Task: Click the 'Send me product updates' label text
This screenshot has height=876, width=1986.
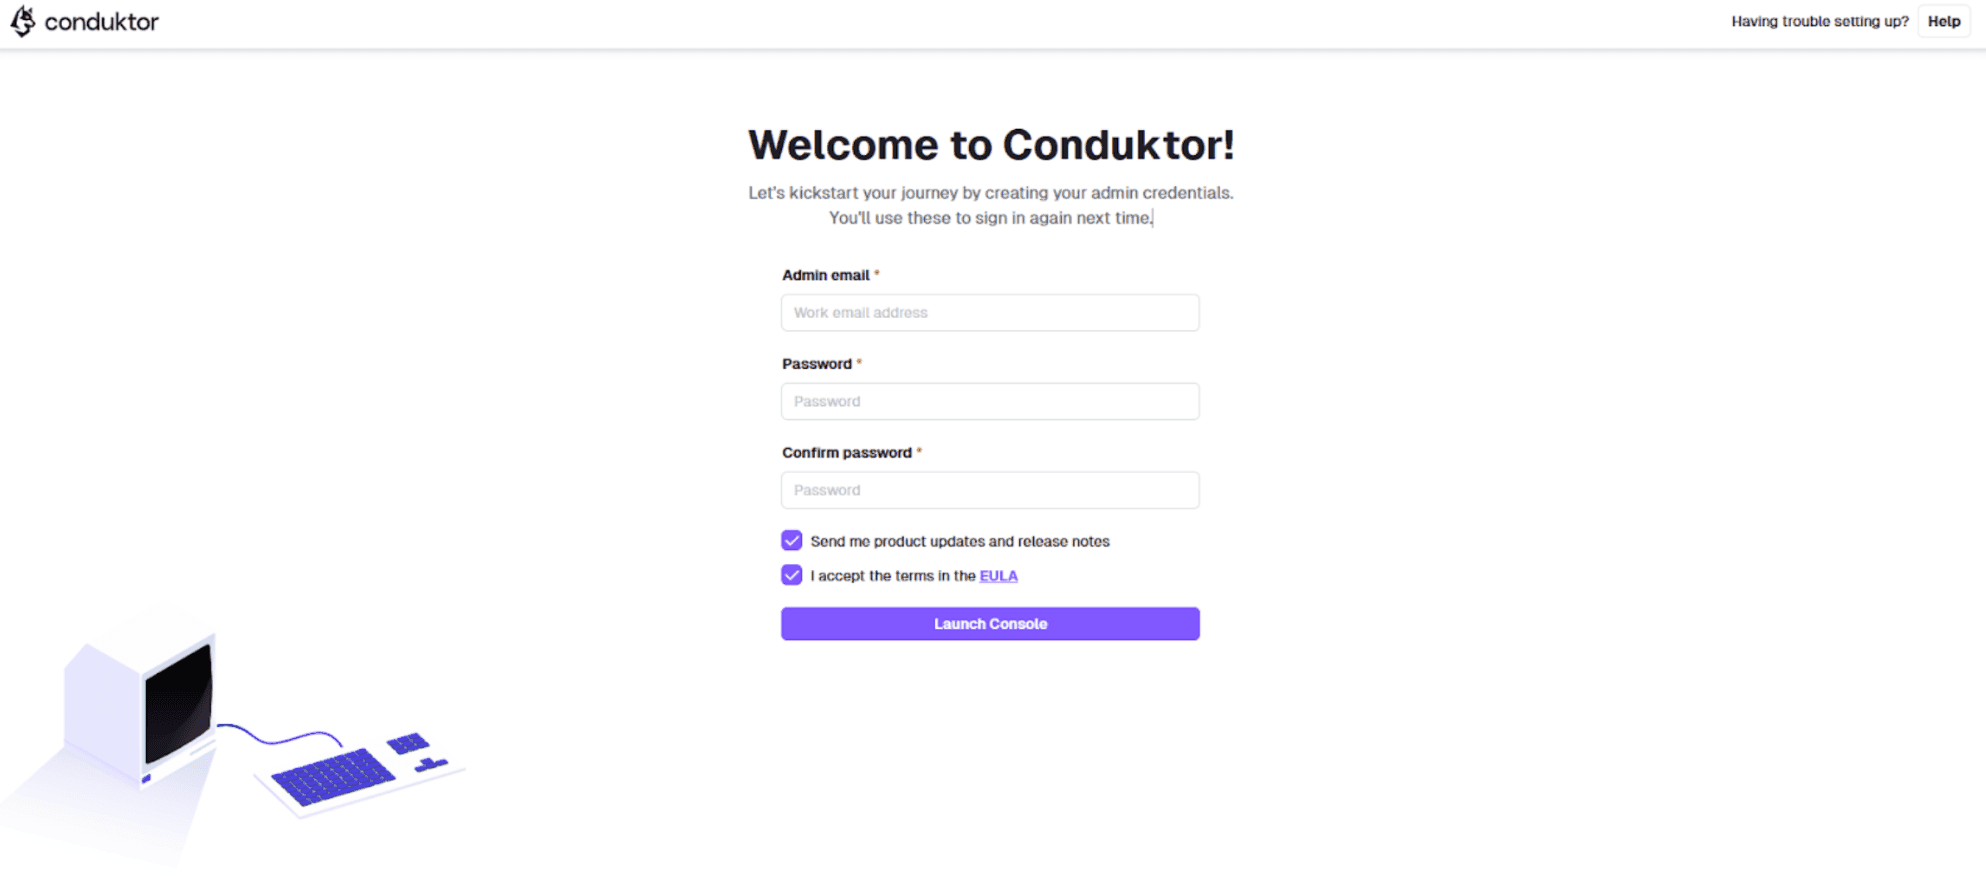Action: tap(959, 541)
